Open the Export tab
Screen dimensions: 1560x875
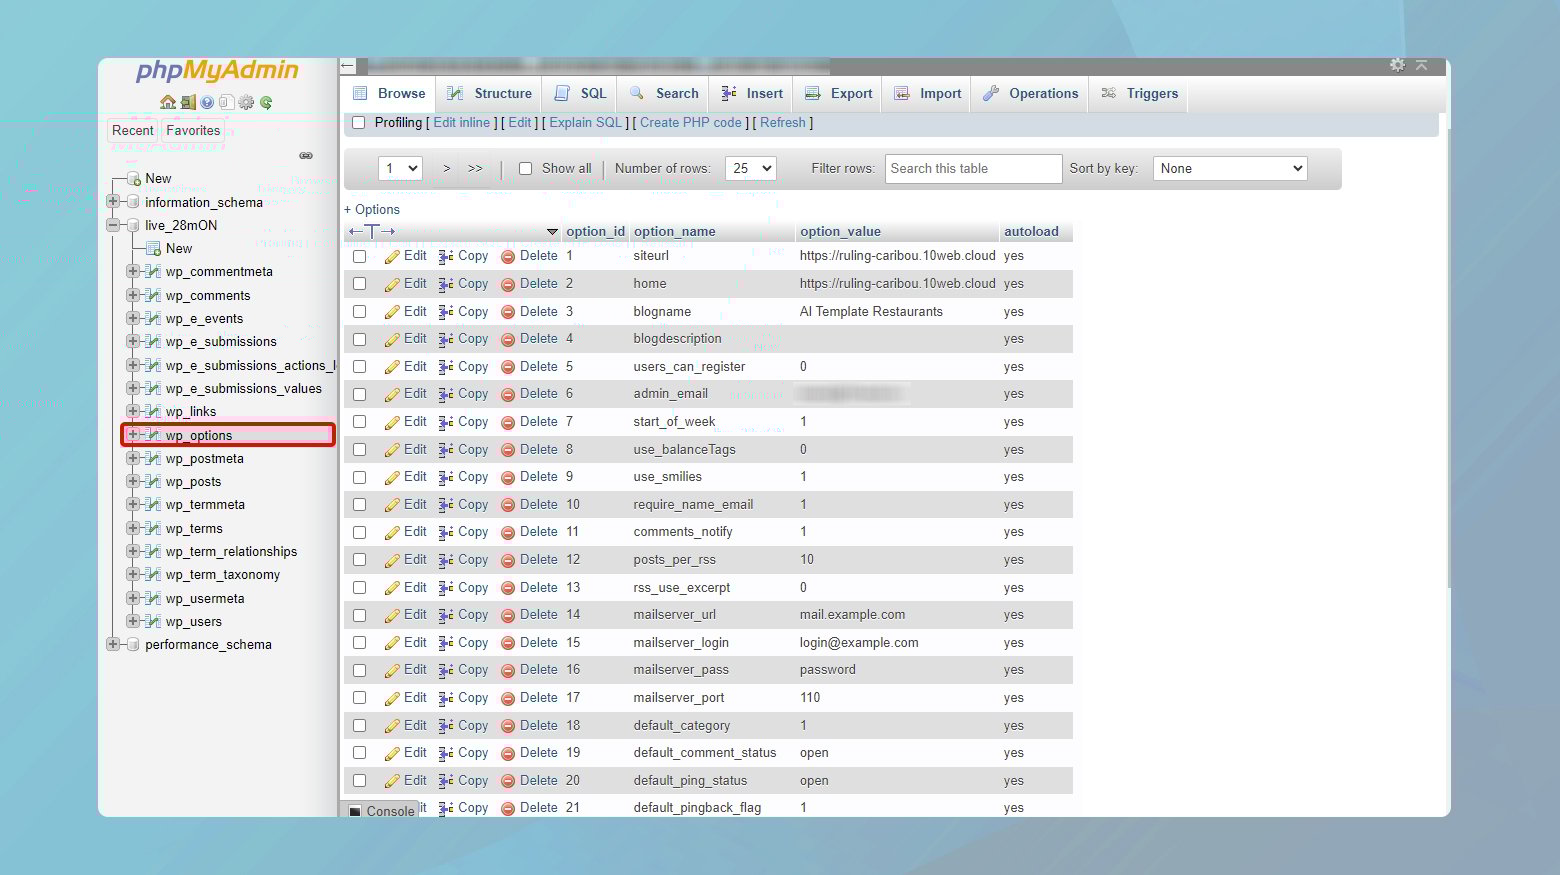point(839,94)
